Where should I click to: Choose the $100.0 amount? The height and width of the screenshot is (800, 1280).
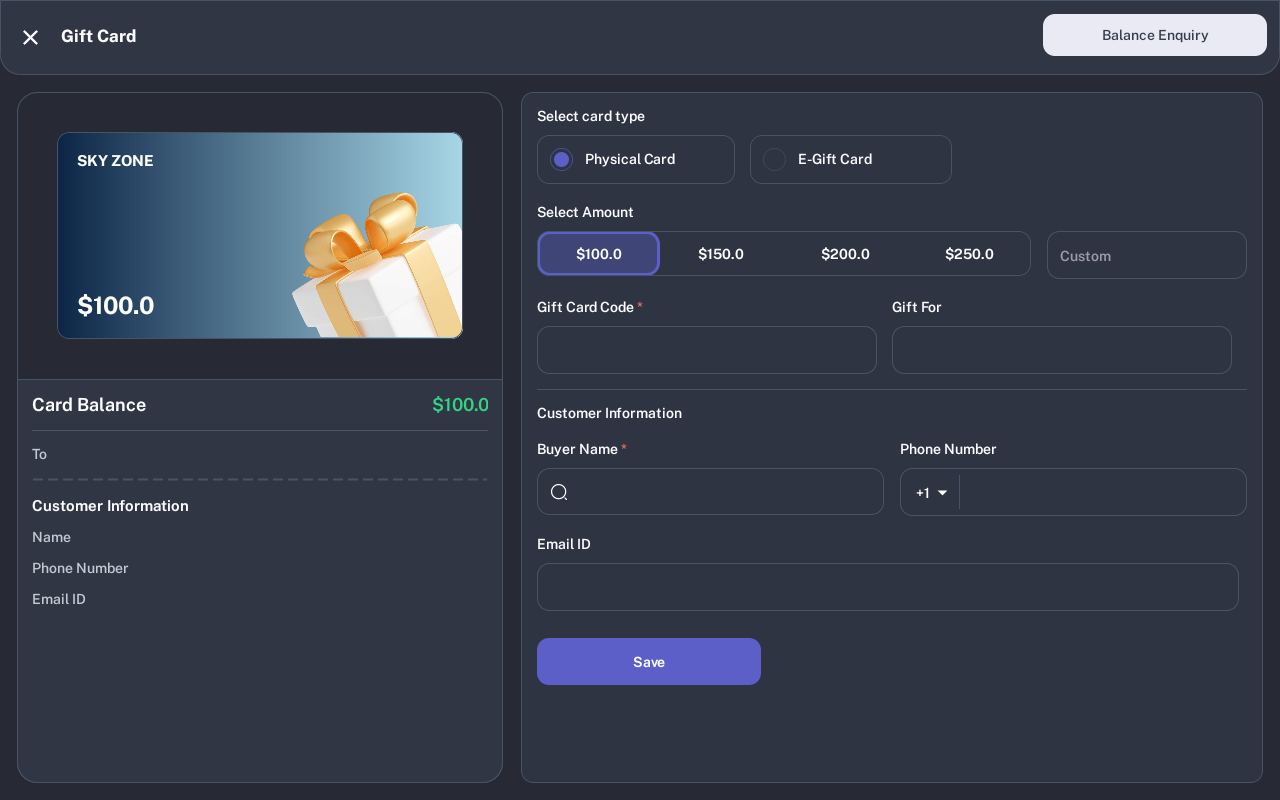point(599,254)
